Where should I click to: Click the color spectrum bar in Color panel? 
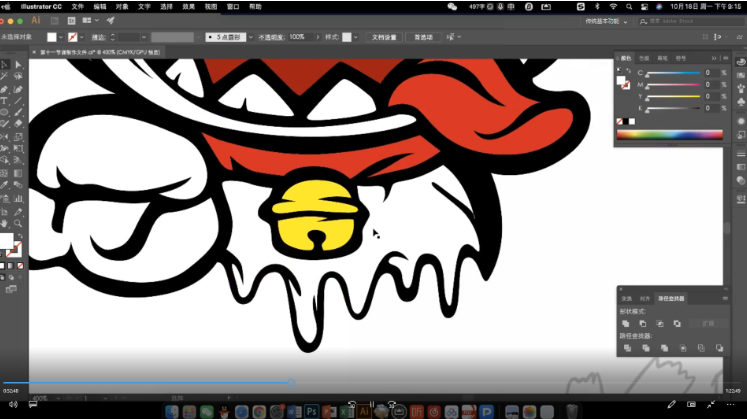pos(670,135)
